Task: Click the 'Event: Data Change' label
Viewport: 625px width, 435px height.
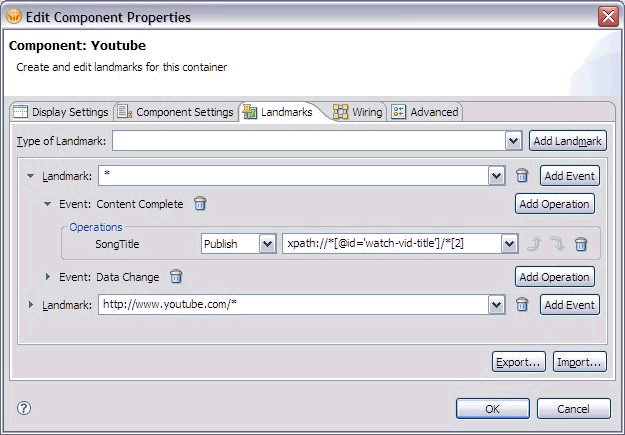Action: (109, 277)
